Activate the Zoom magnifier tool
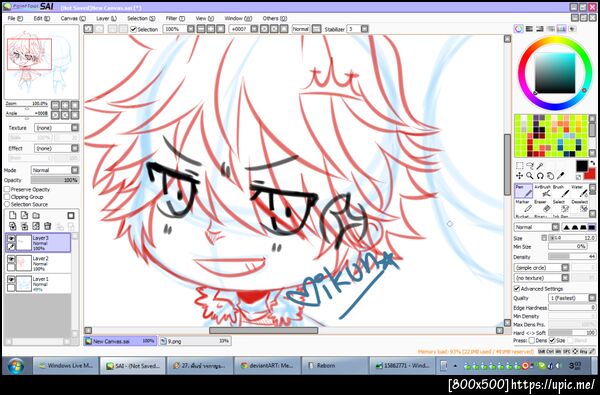 [x=530, y=176]
